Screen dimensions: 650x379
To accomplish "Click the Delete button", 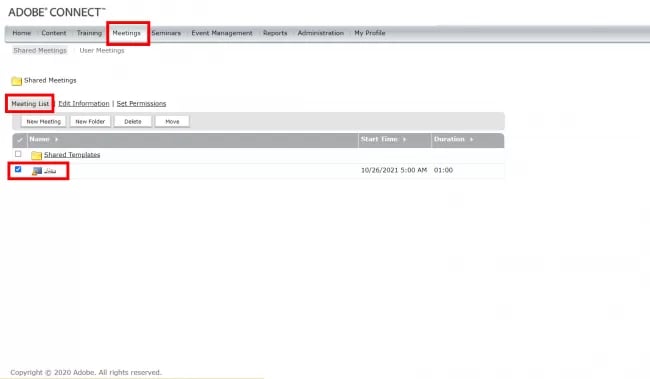I will point(133,121).
